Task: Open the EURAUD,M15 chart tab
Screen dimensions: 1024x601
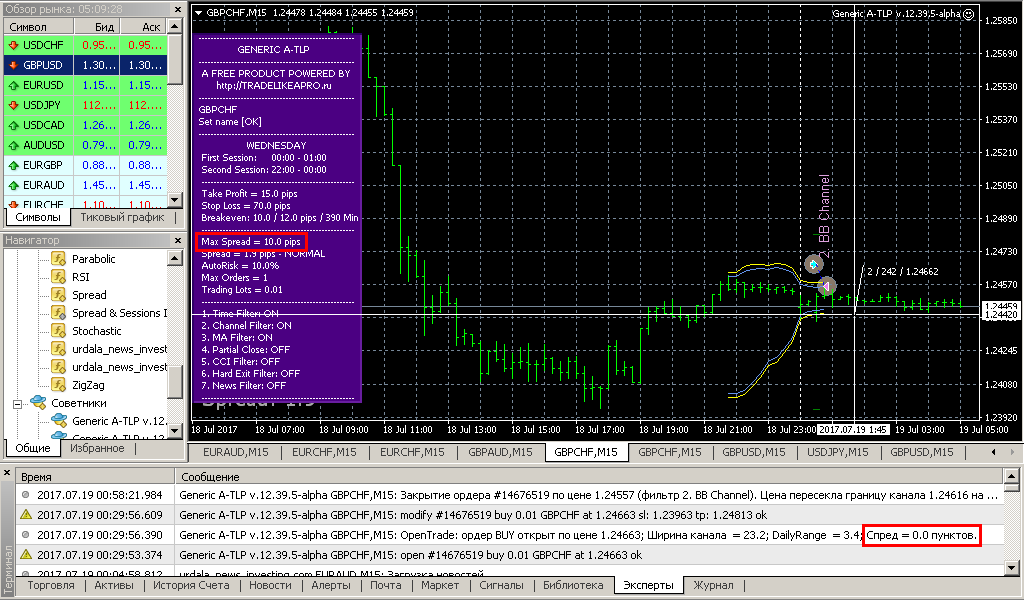Action: 236,452
